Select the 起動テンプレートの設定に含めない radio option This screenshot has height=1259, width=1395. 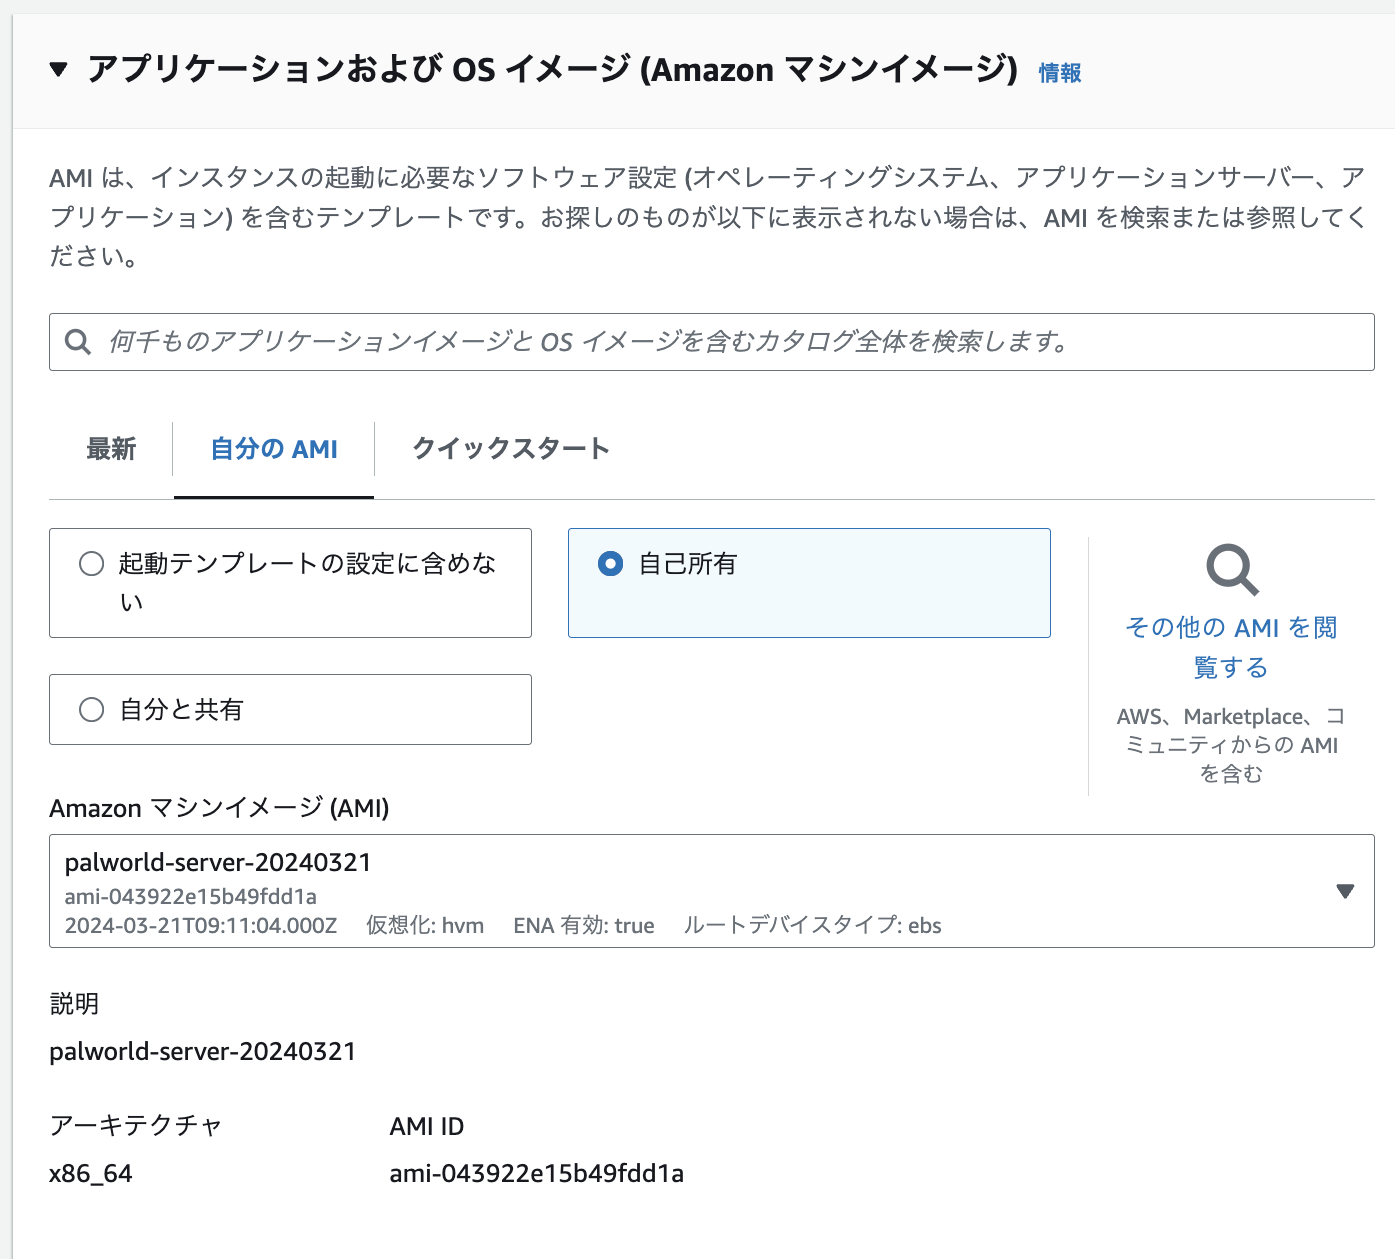pos(92,564)
